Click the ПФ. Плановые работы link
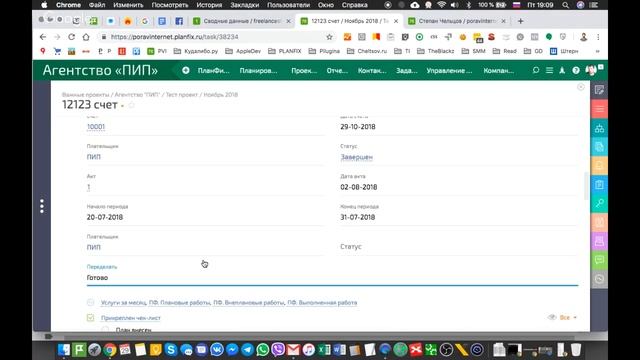640x360 pixels. click(x=179, y=302)
